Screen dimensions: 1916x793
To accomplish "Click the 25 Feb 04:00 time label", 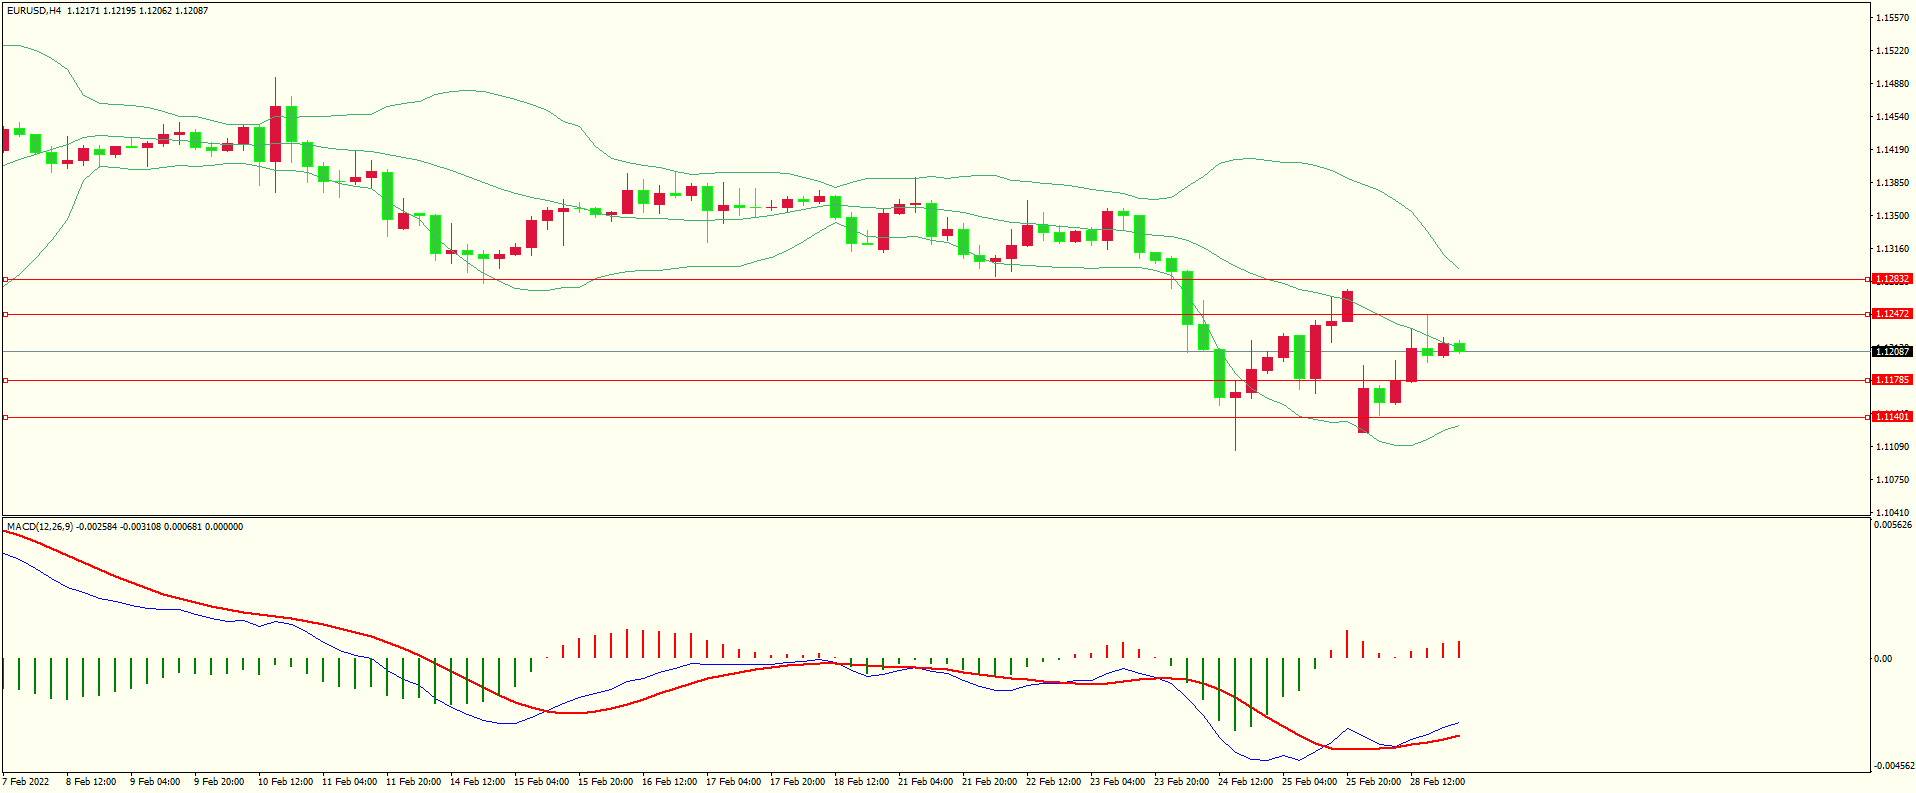I will 1309,782.
